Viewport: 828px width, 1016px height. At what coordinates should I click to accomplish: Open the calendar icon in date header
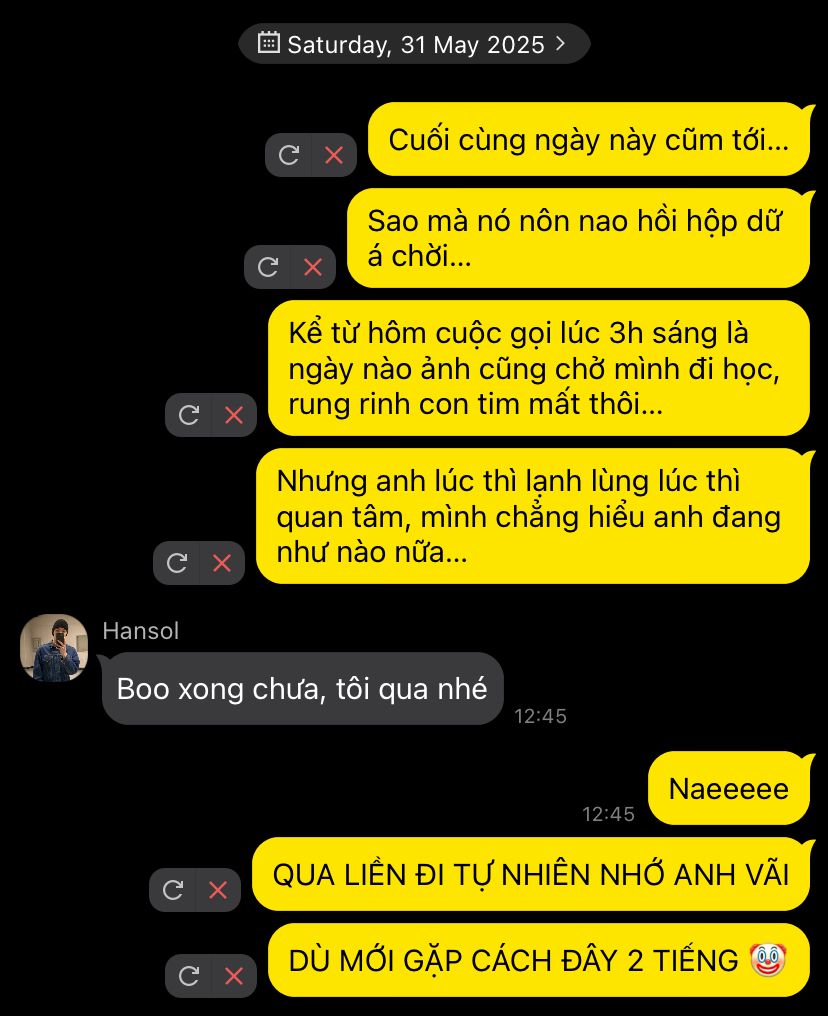point(268,43)
